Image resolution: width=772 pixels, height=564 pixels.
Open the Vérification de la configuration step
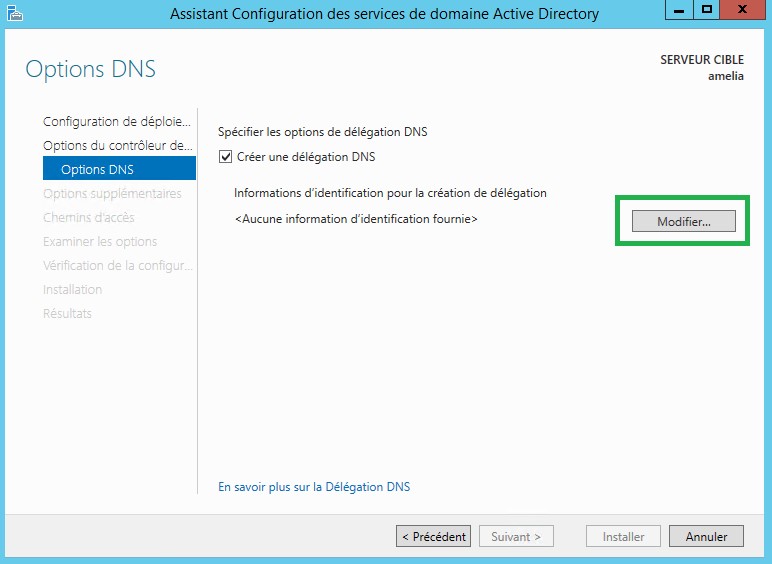tap(116, 266)
